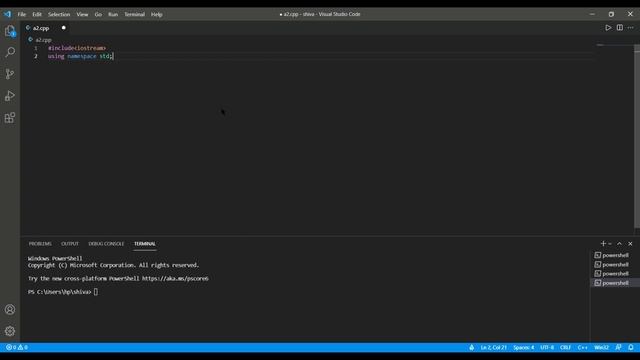
Task: Switch to the Terminal panel tab
Action: [x=145, y=244]
